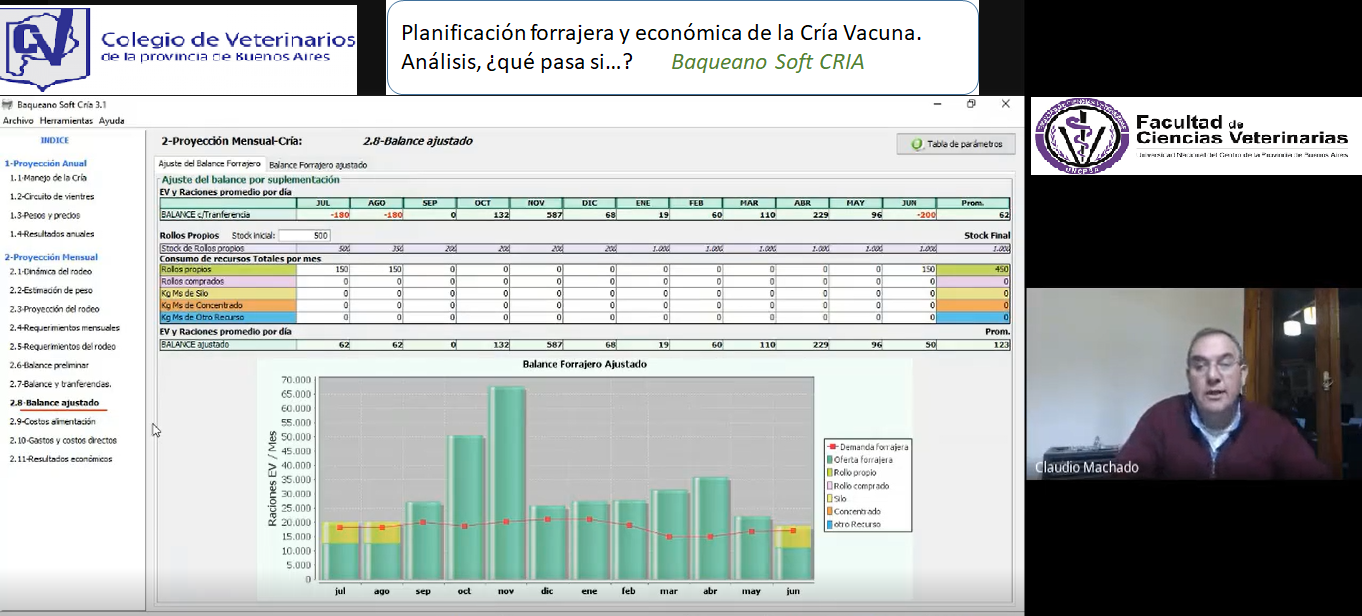The image size is (1362, 616).
Task: Open 1.3-Pesos y precios
Action: pyautogui.click(x=45, y=215)
